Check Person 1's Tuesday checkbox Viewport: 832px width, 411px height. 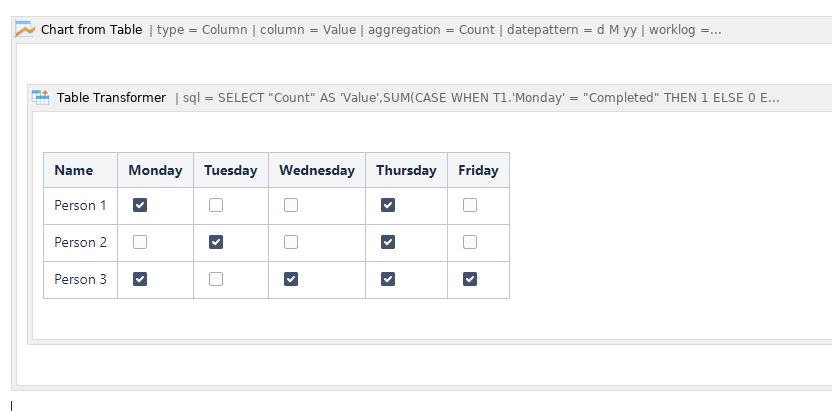pyautogui.click(x=216, y=205)
